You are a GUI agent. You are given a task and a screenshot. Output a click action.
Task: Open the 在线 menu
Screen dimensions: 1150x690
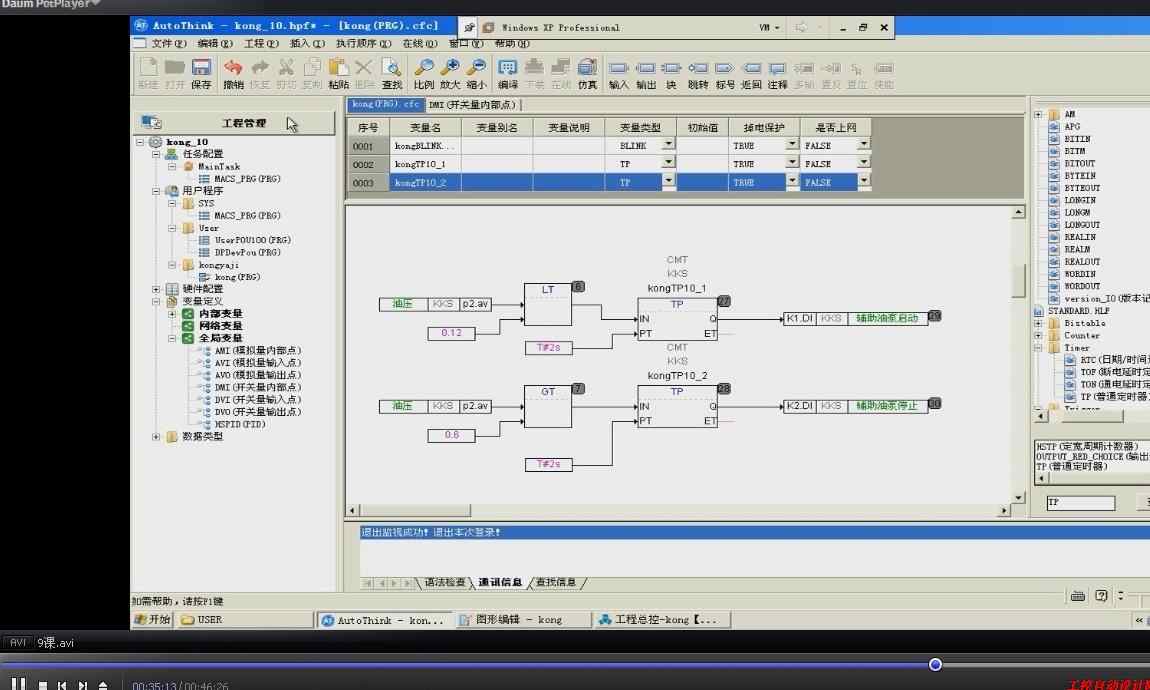point(420,44)
